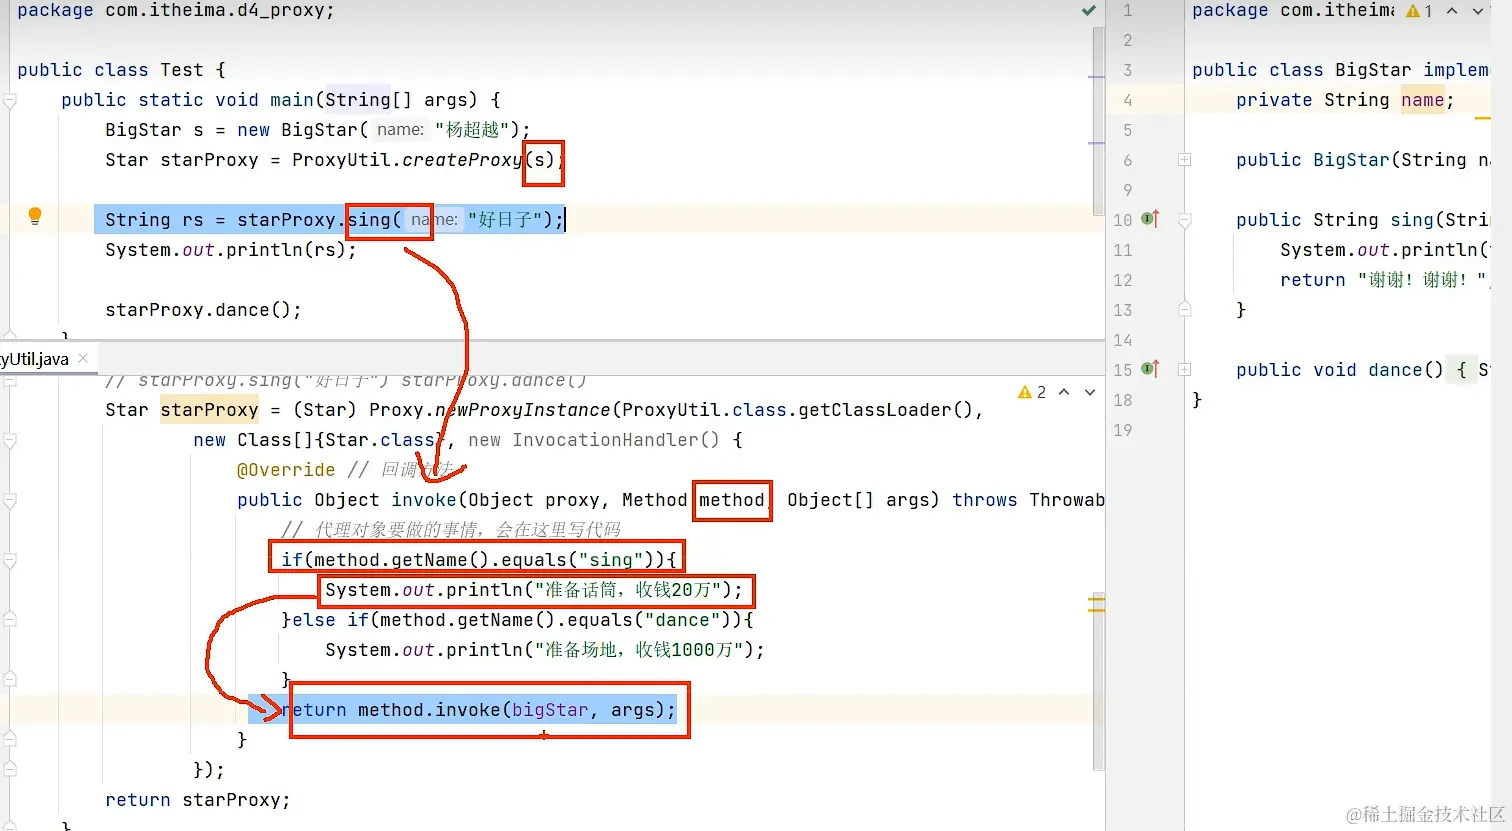Click 'InvocationHandler()' in the code
Viewport: 1512px width, 831px height.
(616, 440)
